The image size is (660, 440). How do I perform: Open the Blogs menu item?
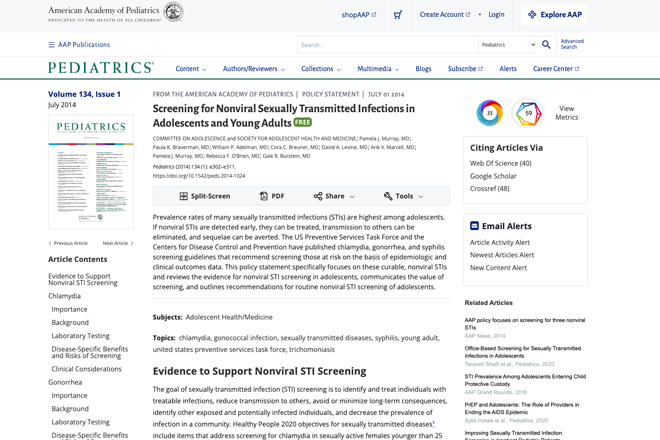pyautogui.click(x=423, y=69)
